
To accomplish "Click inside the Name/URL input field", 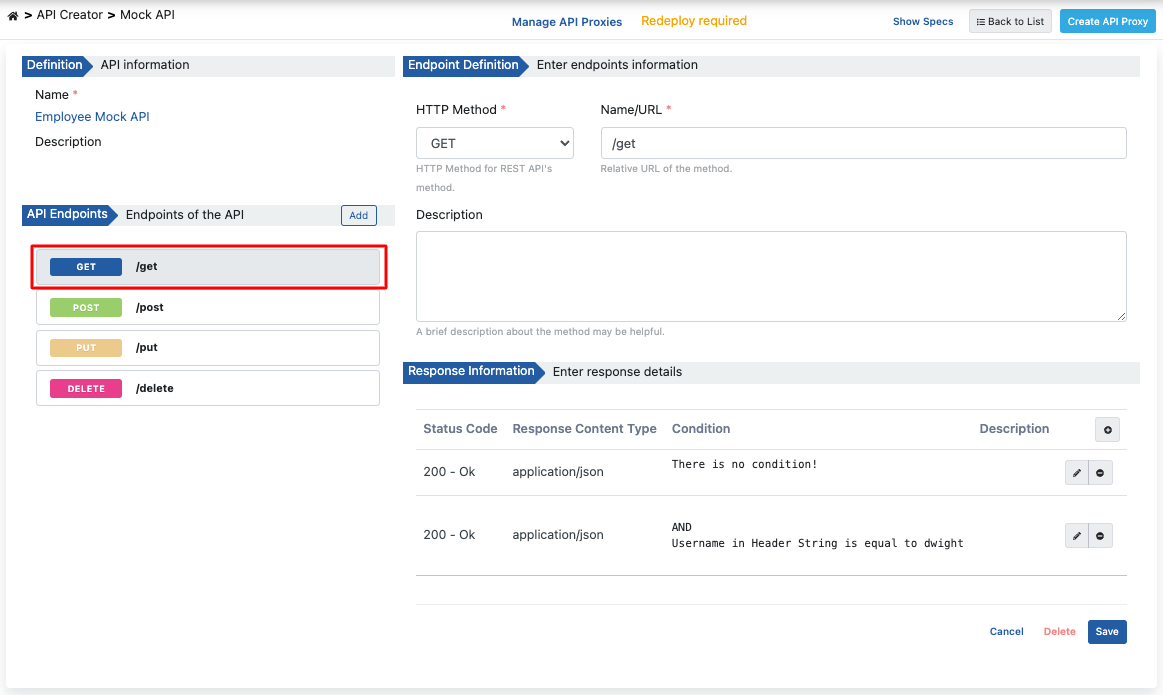I will click(863, 142).
